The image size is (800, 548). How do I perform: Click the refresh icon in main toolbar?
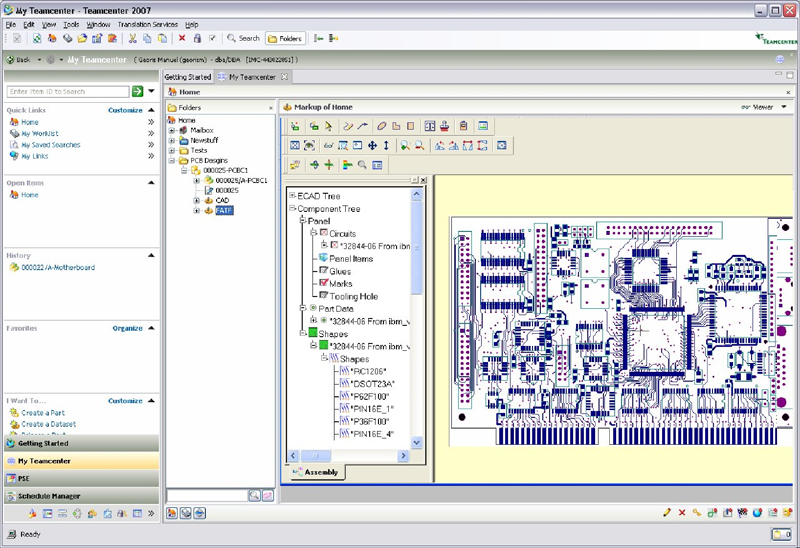(x=37, y=38)
